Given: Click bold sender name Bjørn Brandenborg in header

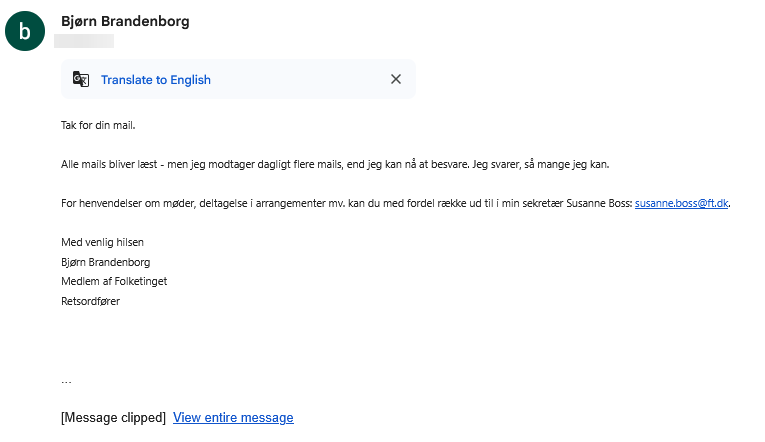Looking at the screenshot, I should pyautogui.click(x=125, y=21).
